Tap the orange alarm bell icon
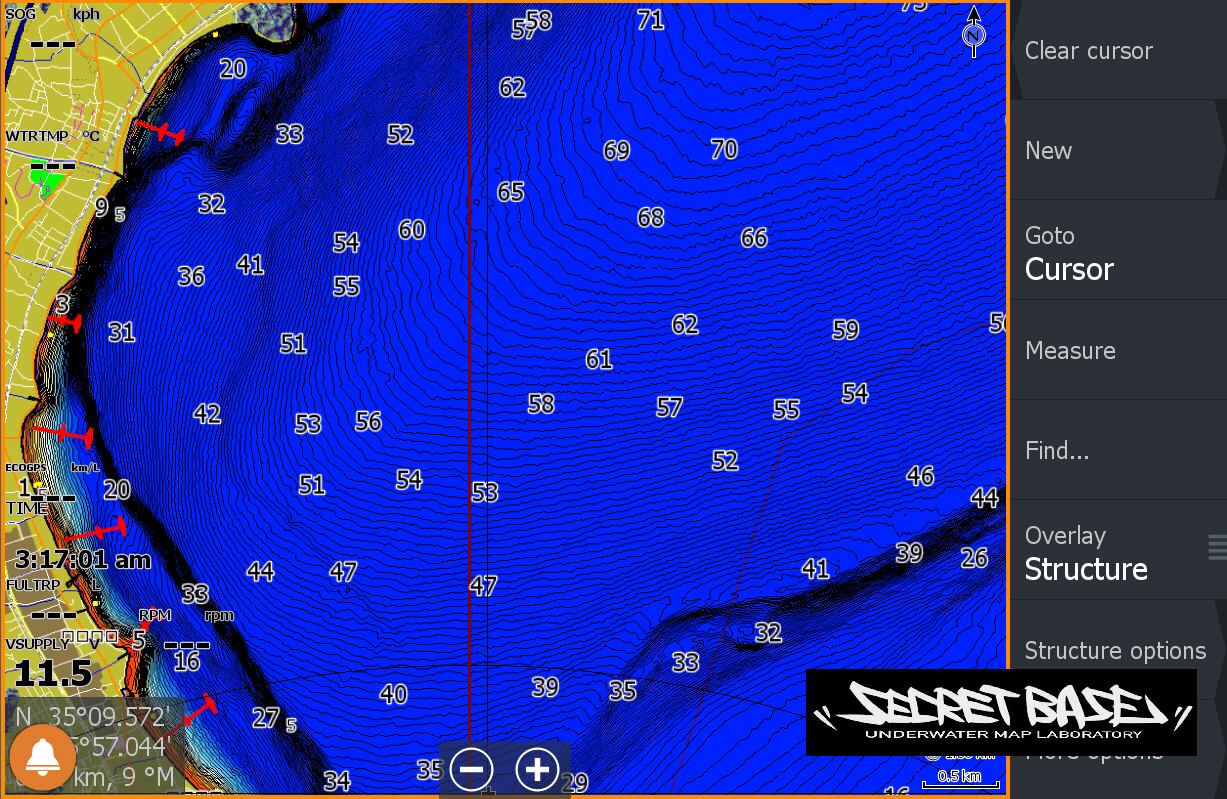 tap(43, 758)
